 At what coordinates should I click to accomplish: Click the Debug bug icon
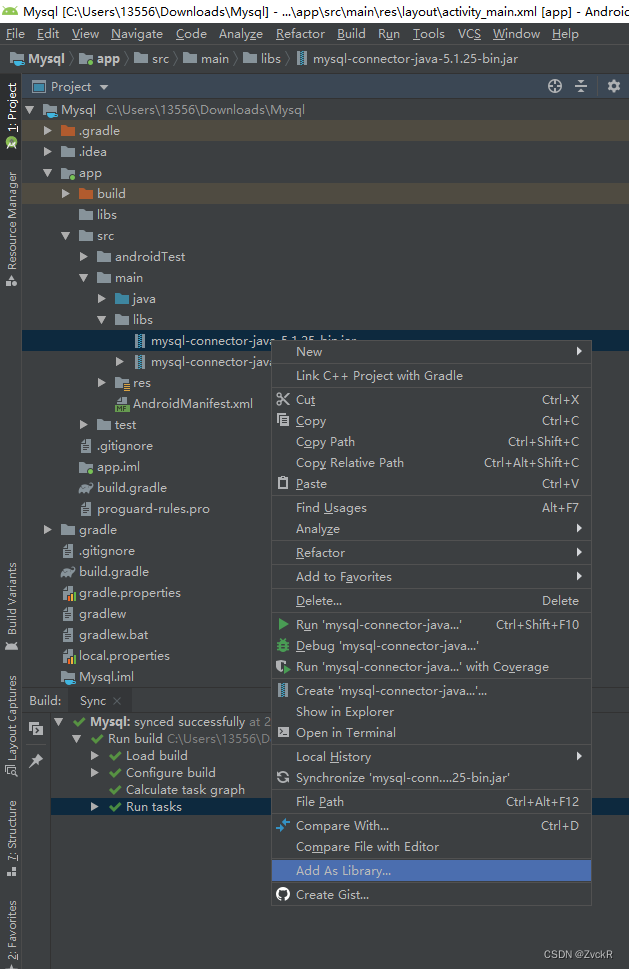pyautogui.click(x=283, y=645)
